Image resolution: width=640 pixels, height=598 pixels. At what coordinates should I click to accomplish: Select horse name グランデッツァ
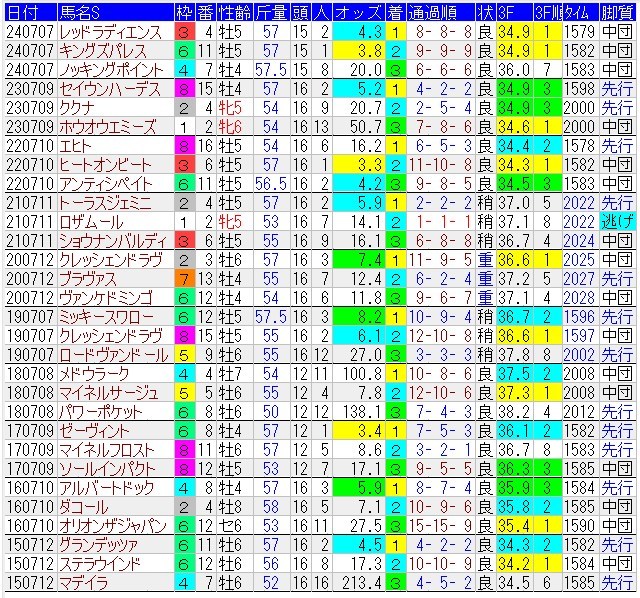coord(98,545)
